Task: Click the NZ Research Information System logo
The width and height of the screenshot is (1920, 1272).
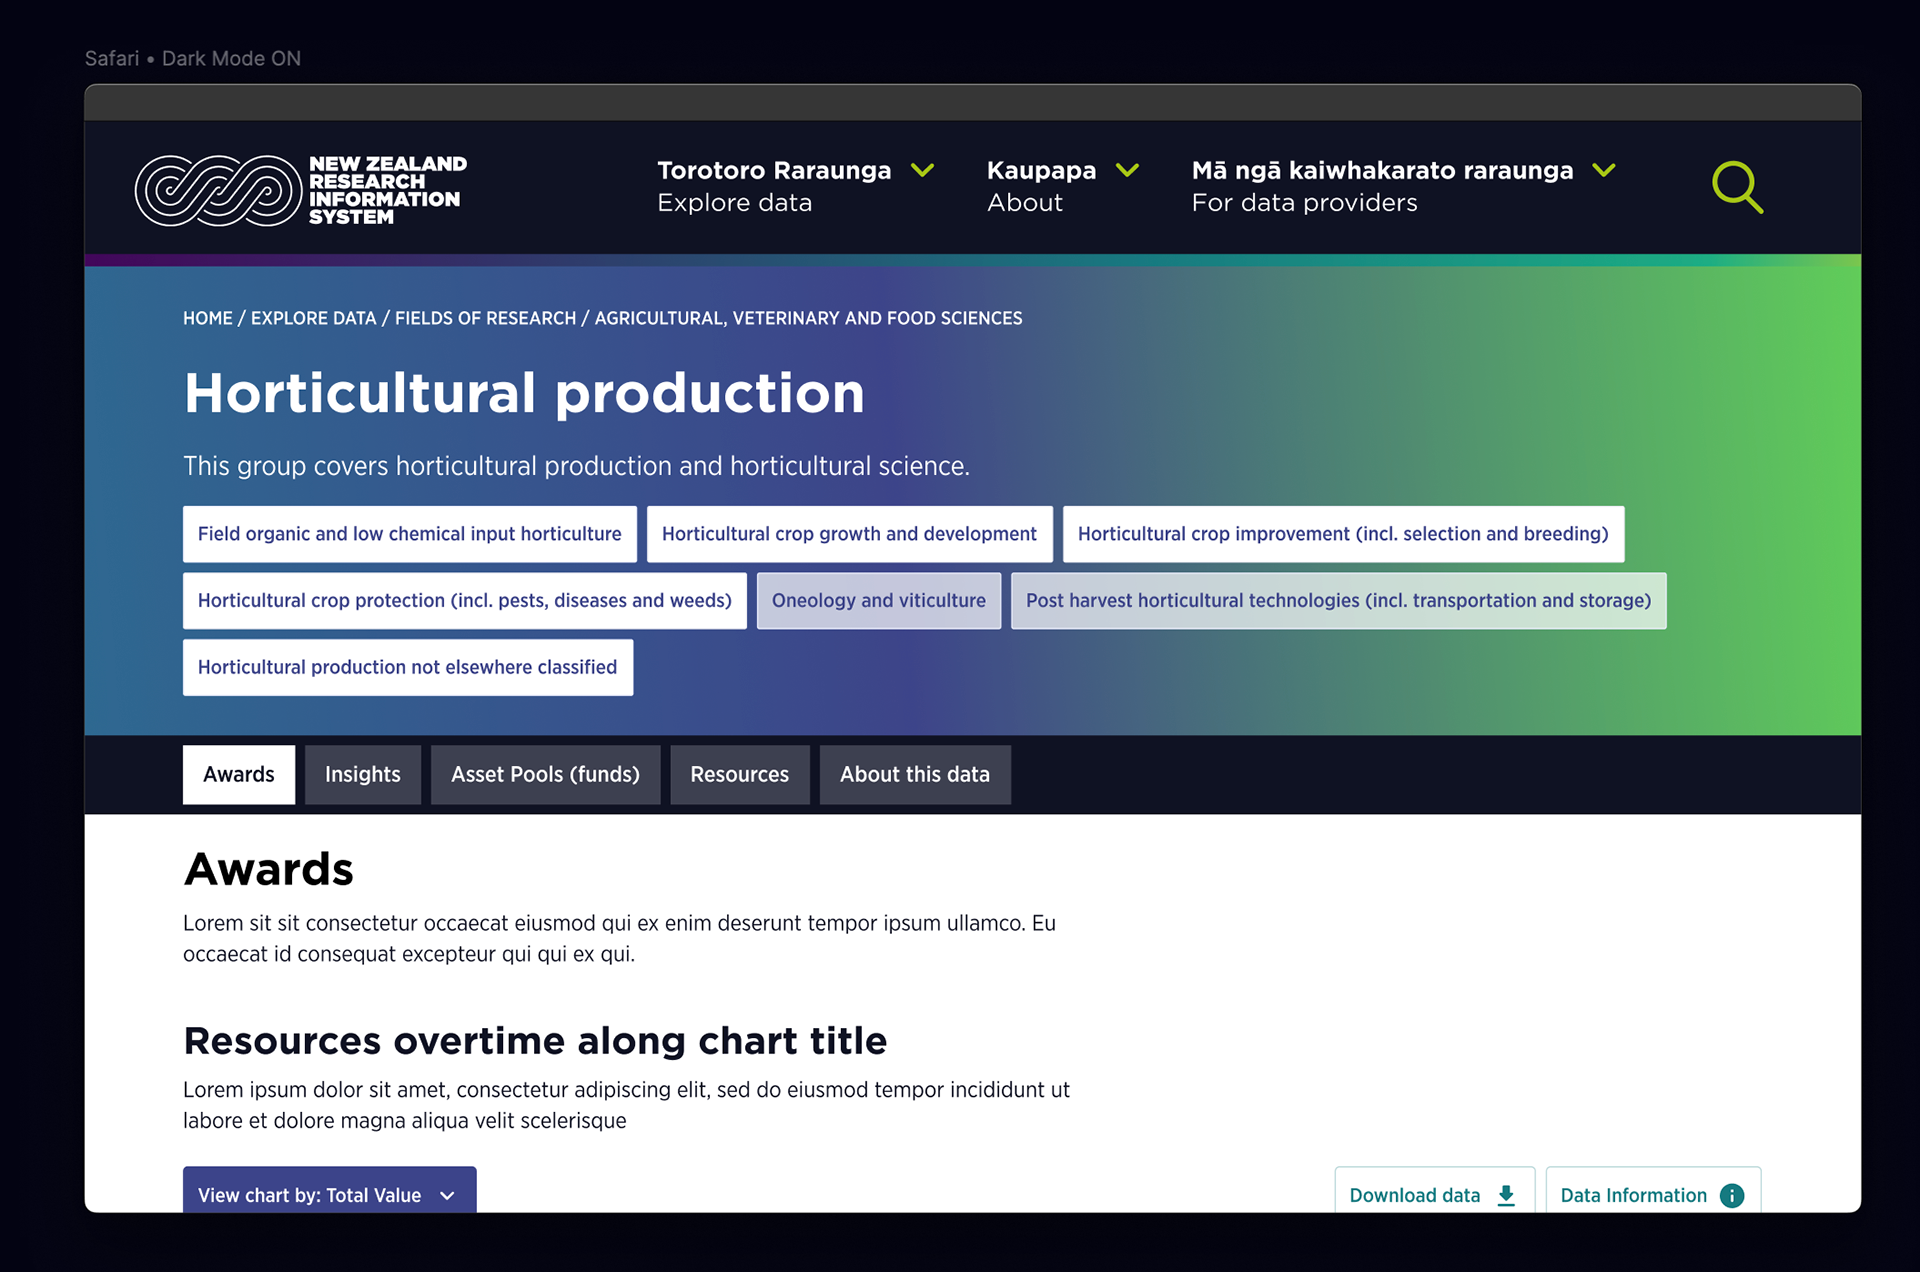Action: click(301, 190)
